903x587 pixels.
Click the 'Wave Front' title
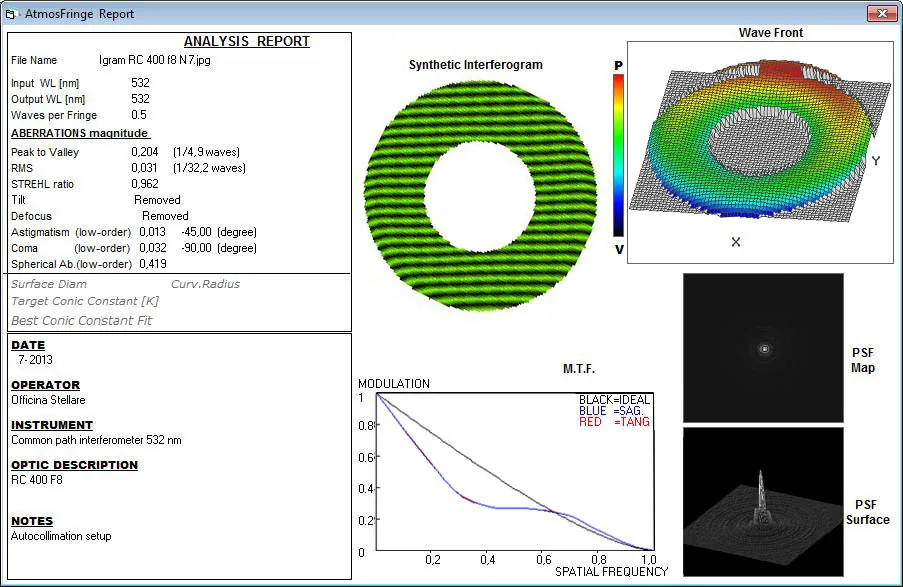(771, 33)
